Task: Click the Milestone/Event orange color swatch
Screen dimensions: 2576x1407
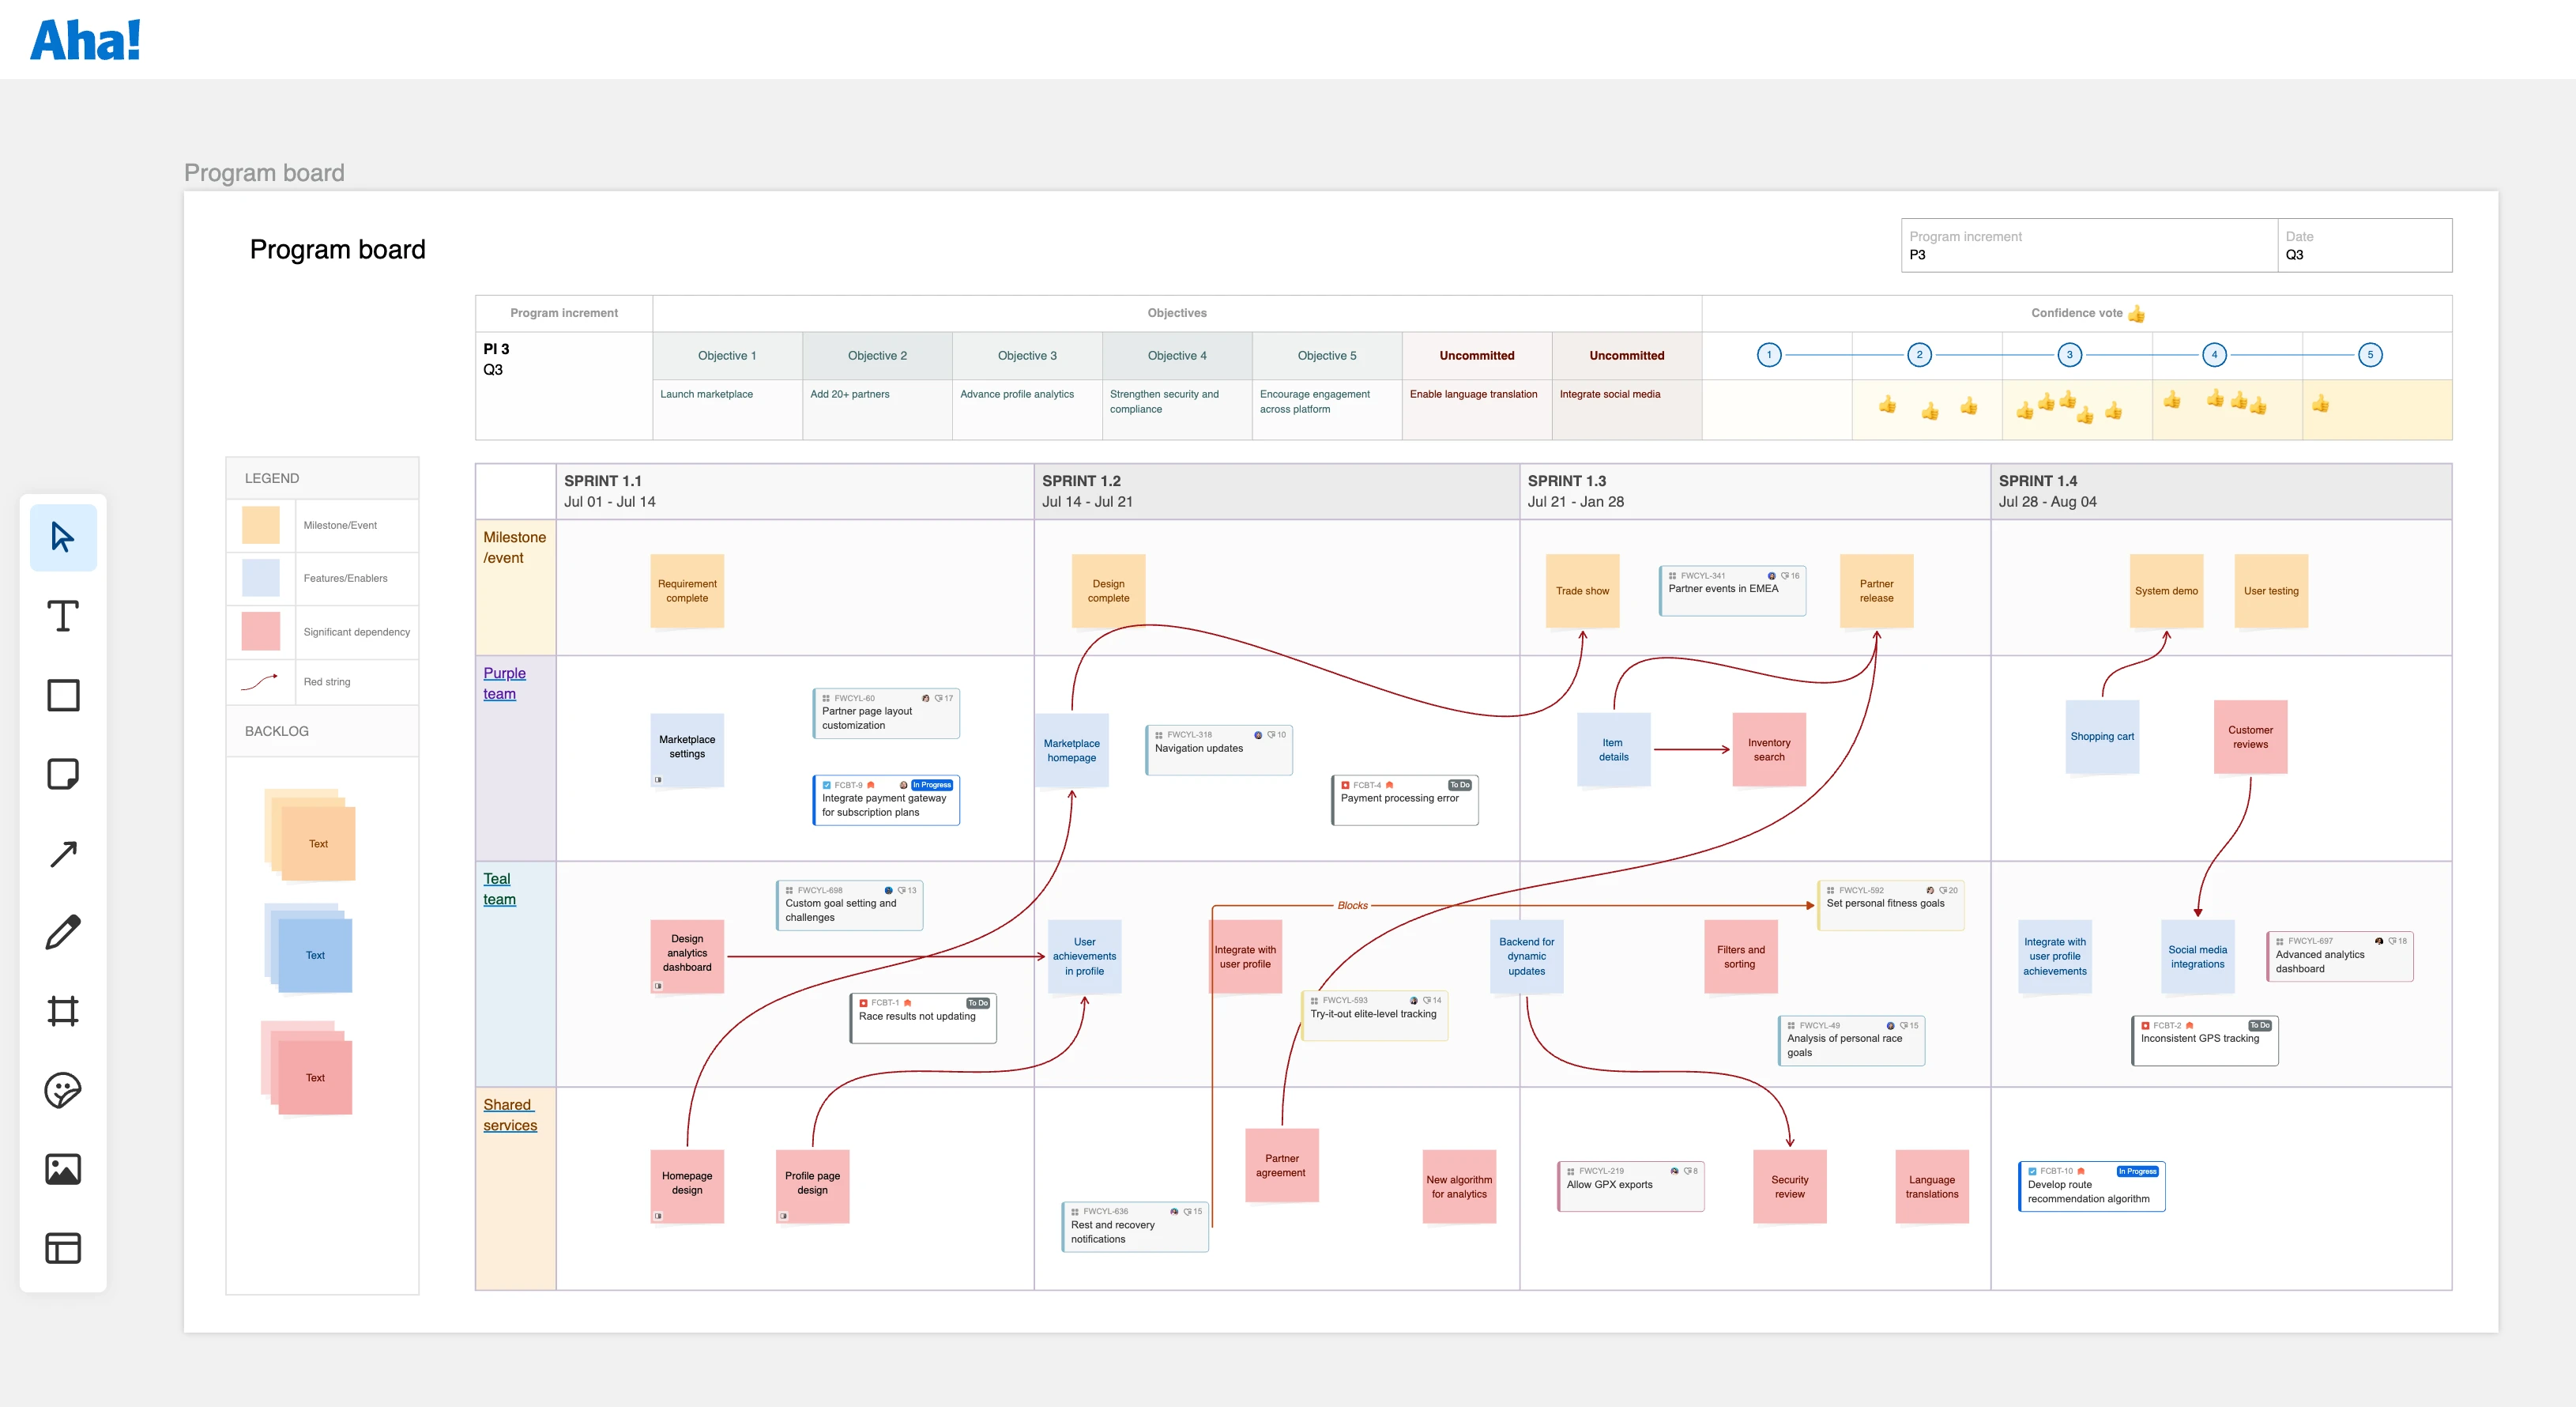Action: click(260, 524)
